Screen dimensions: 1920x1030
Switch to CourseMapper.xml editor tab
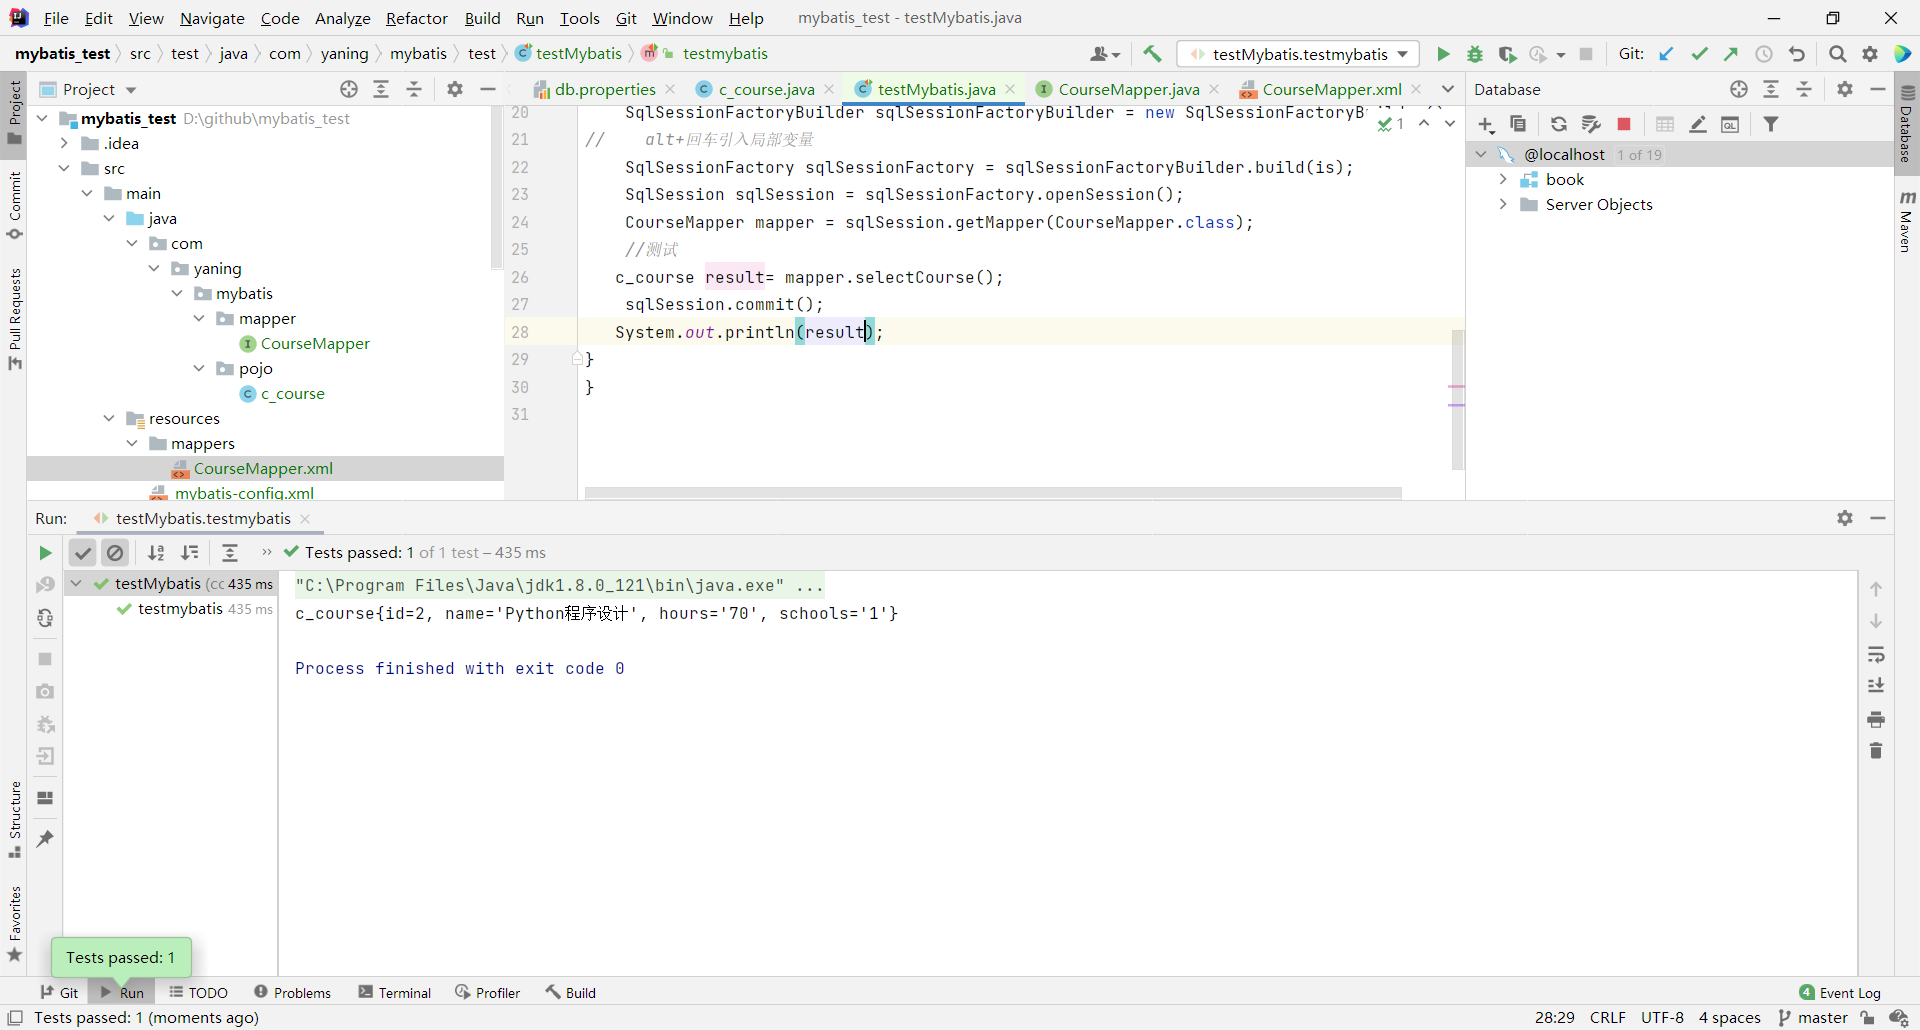click(1331, 89)
